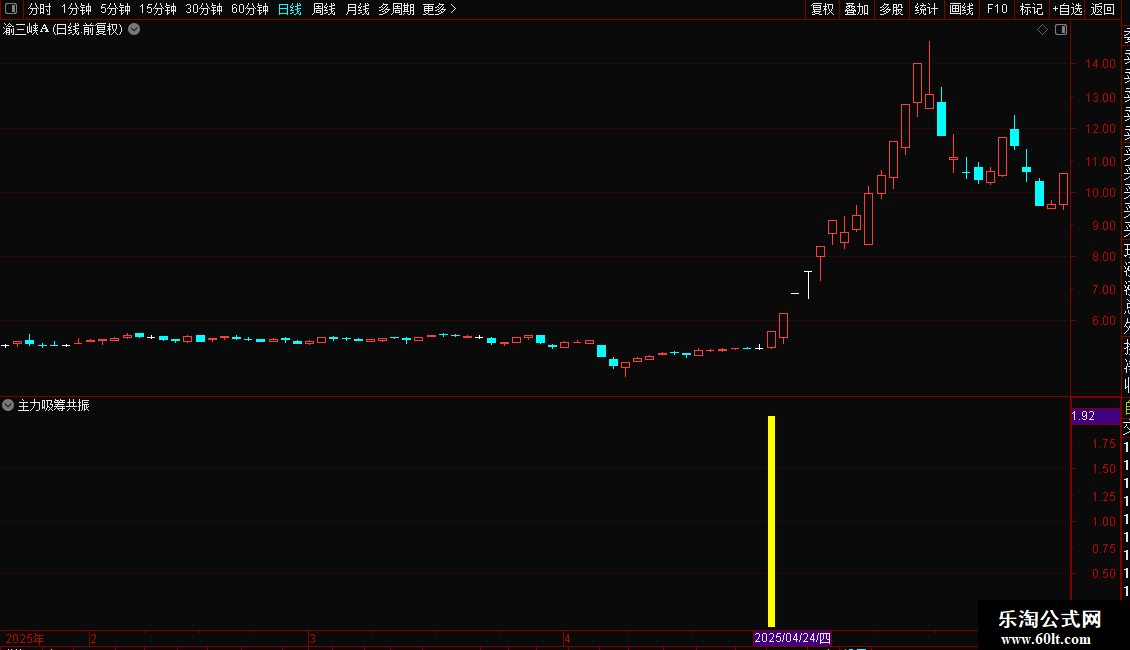Image resolution: width=1130 pixels, height=650 pixels.
Task: Switch to 日线 daily chart
Action: click(x=290, y=9)
